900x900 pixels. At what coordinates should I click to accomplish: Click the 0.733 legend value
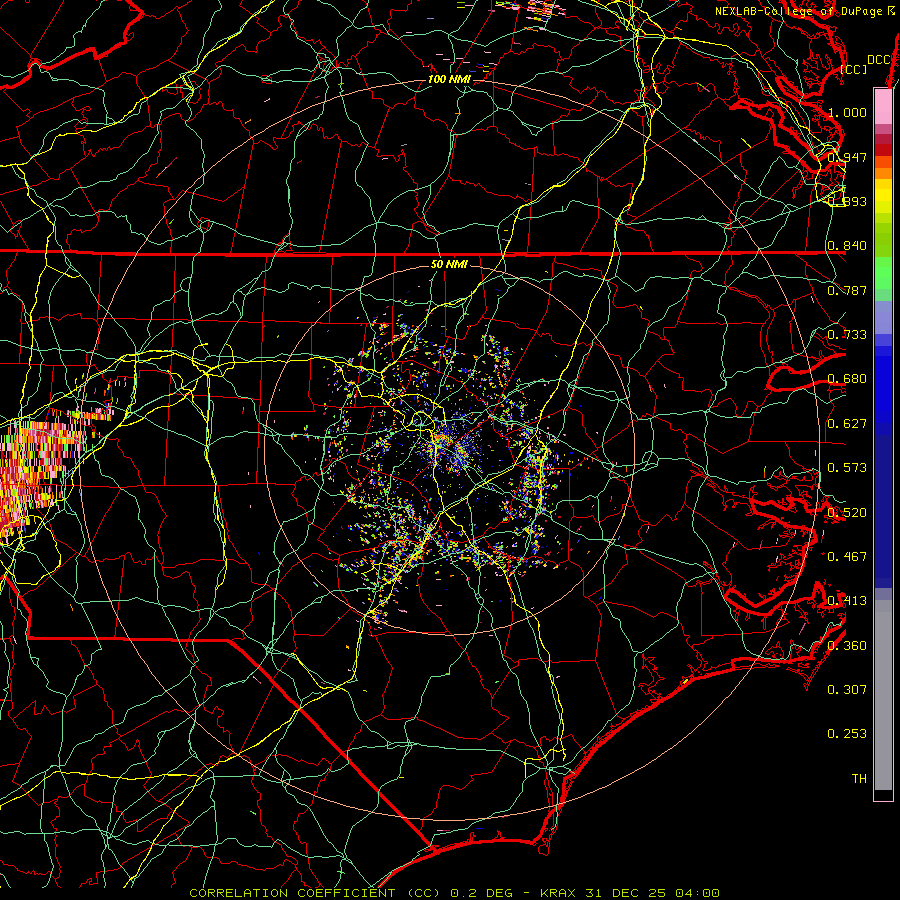coord(847,334)
